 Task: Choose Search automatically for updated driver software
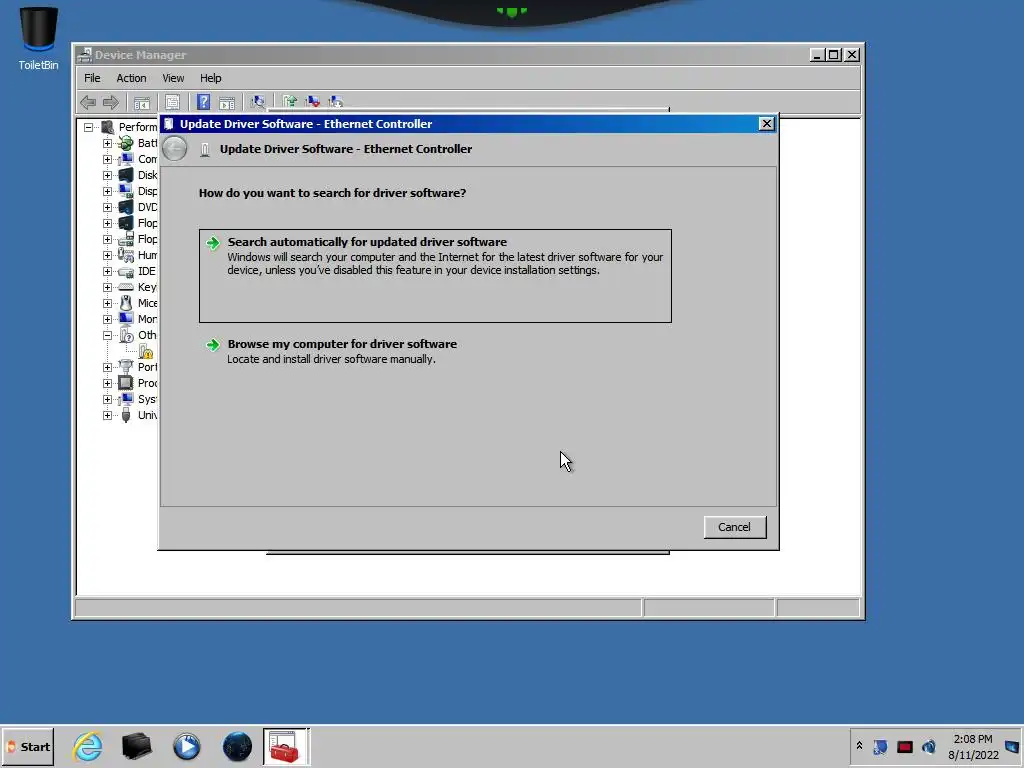(x=435, y=275)
